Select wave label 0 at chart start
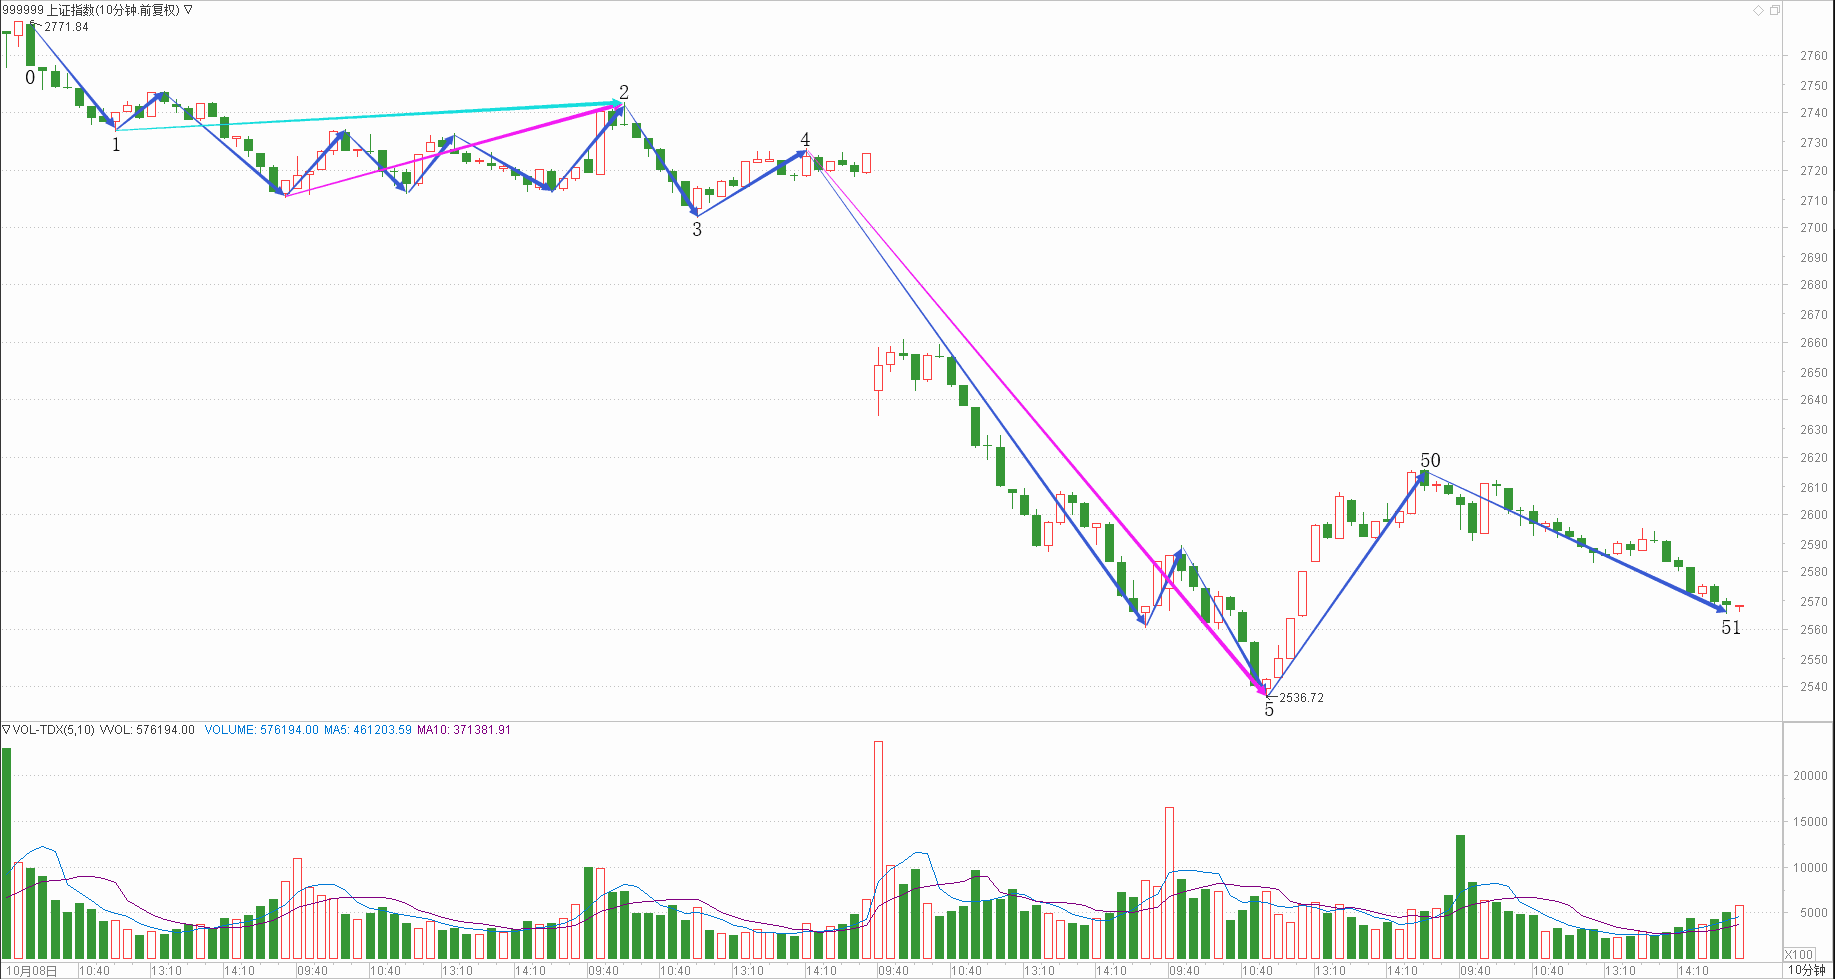This screenshot has height=979, width=1835. pos(29,77)
